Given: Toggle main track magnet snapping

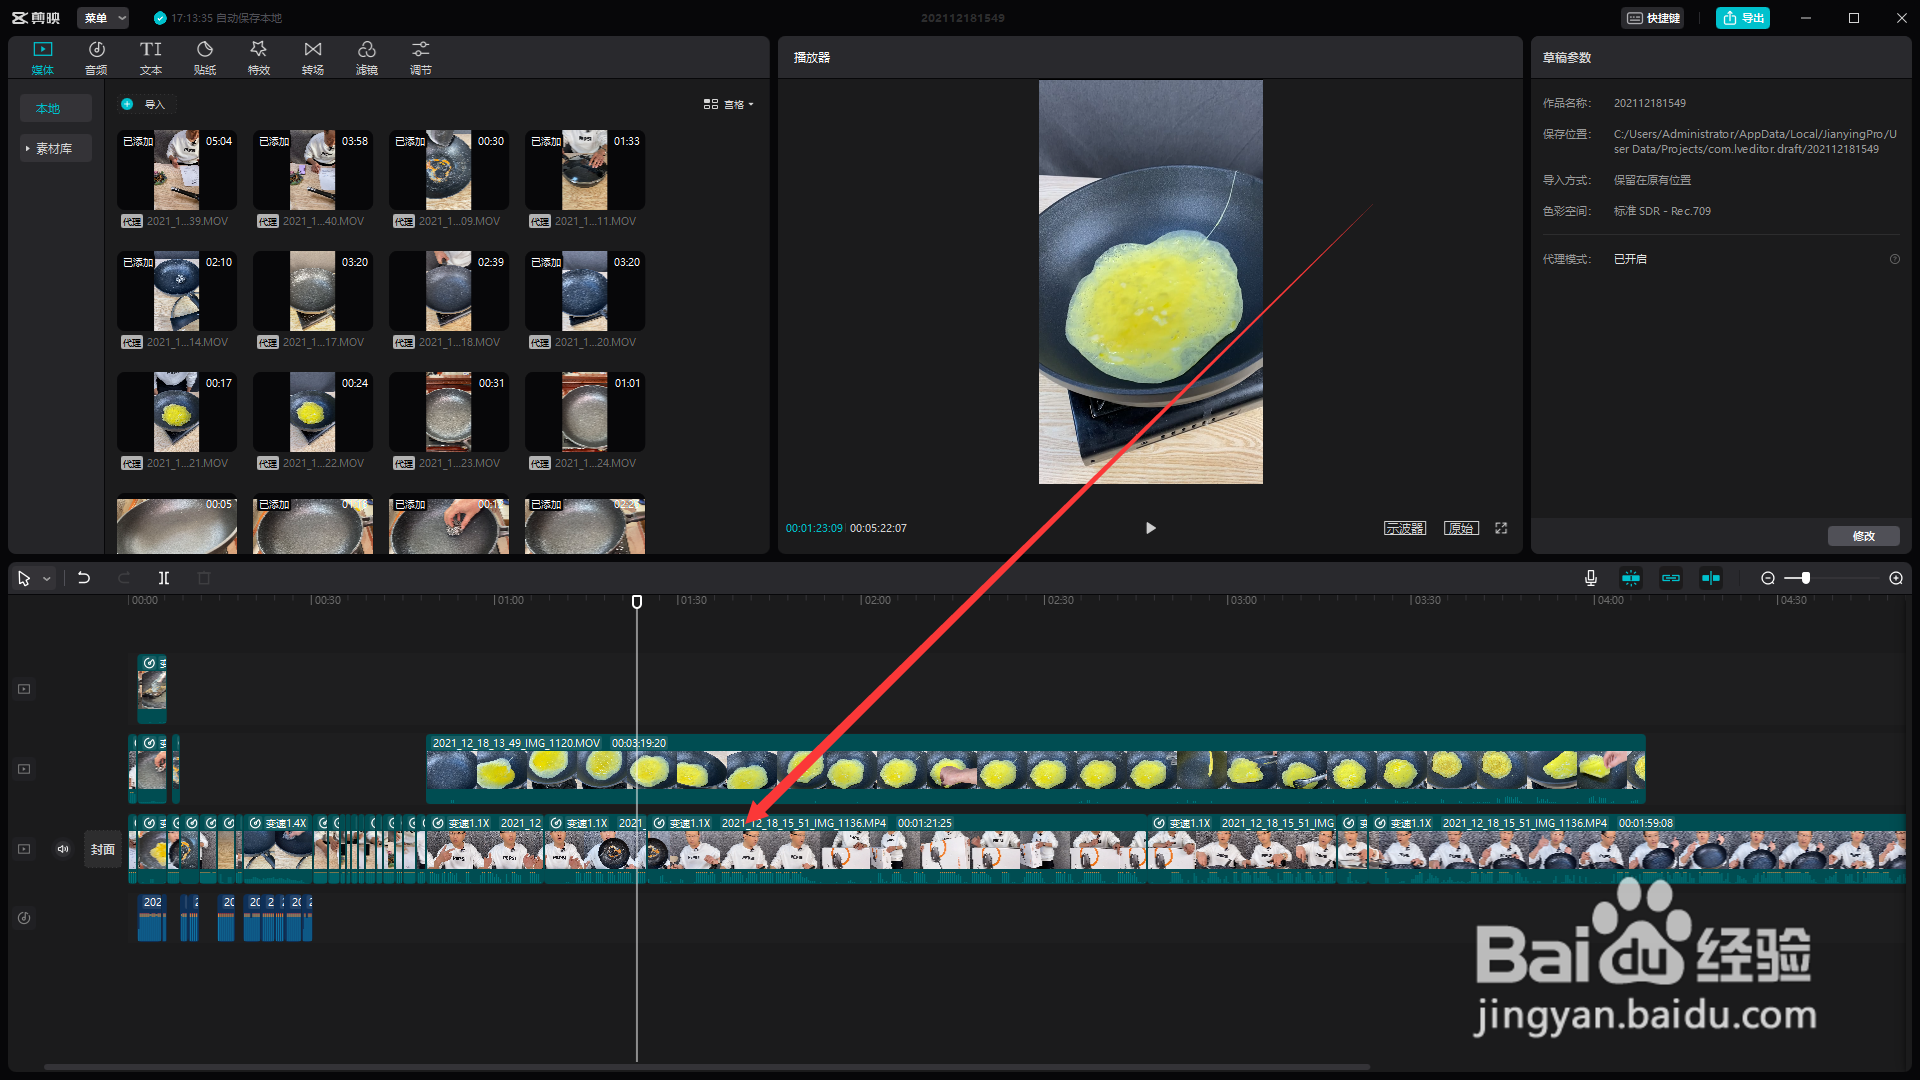Looking at the screenshot, I should (1631, 578).
